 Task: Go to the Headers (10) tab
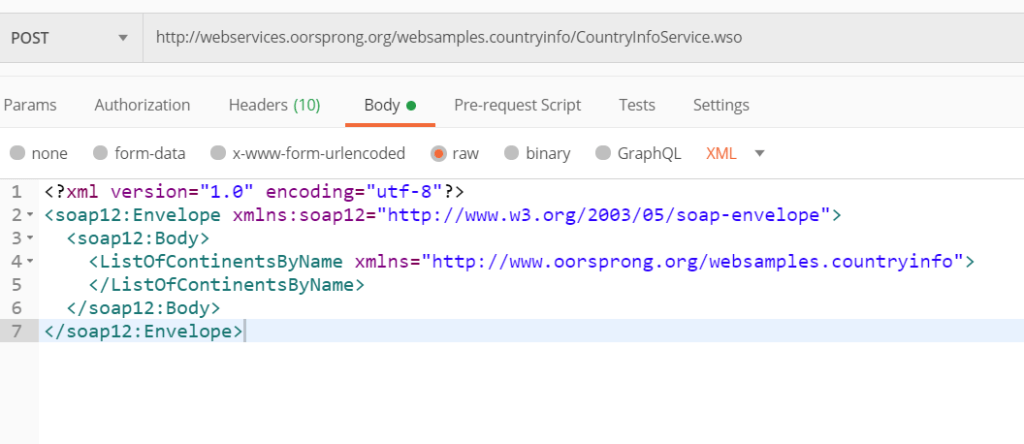274,105
